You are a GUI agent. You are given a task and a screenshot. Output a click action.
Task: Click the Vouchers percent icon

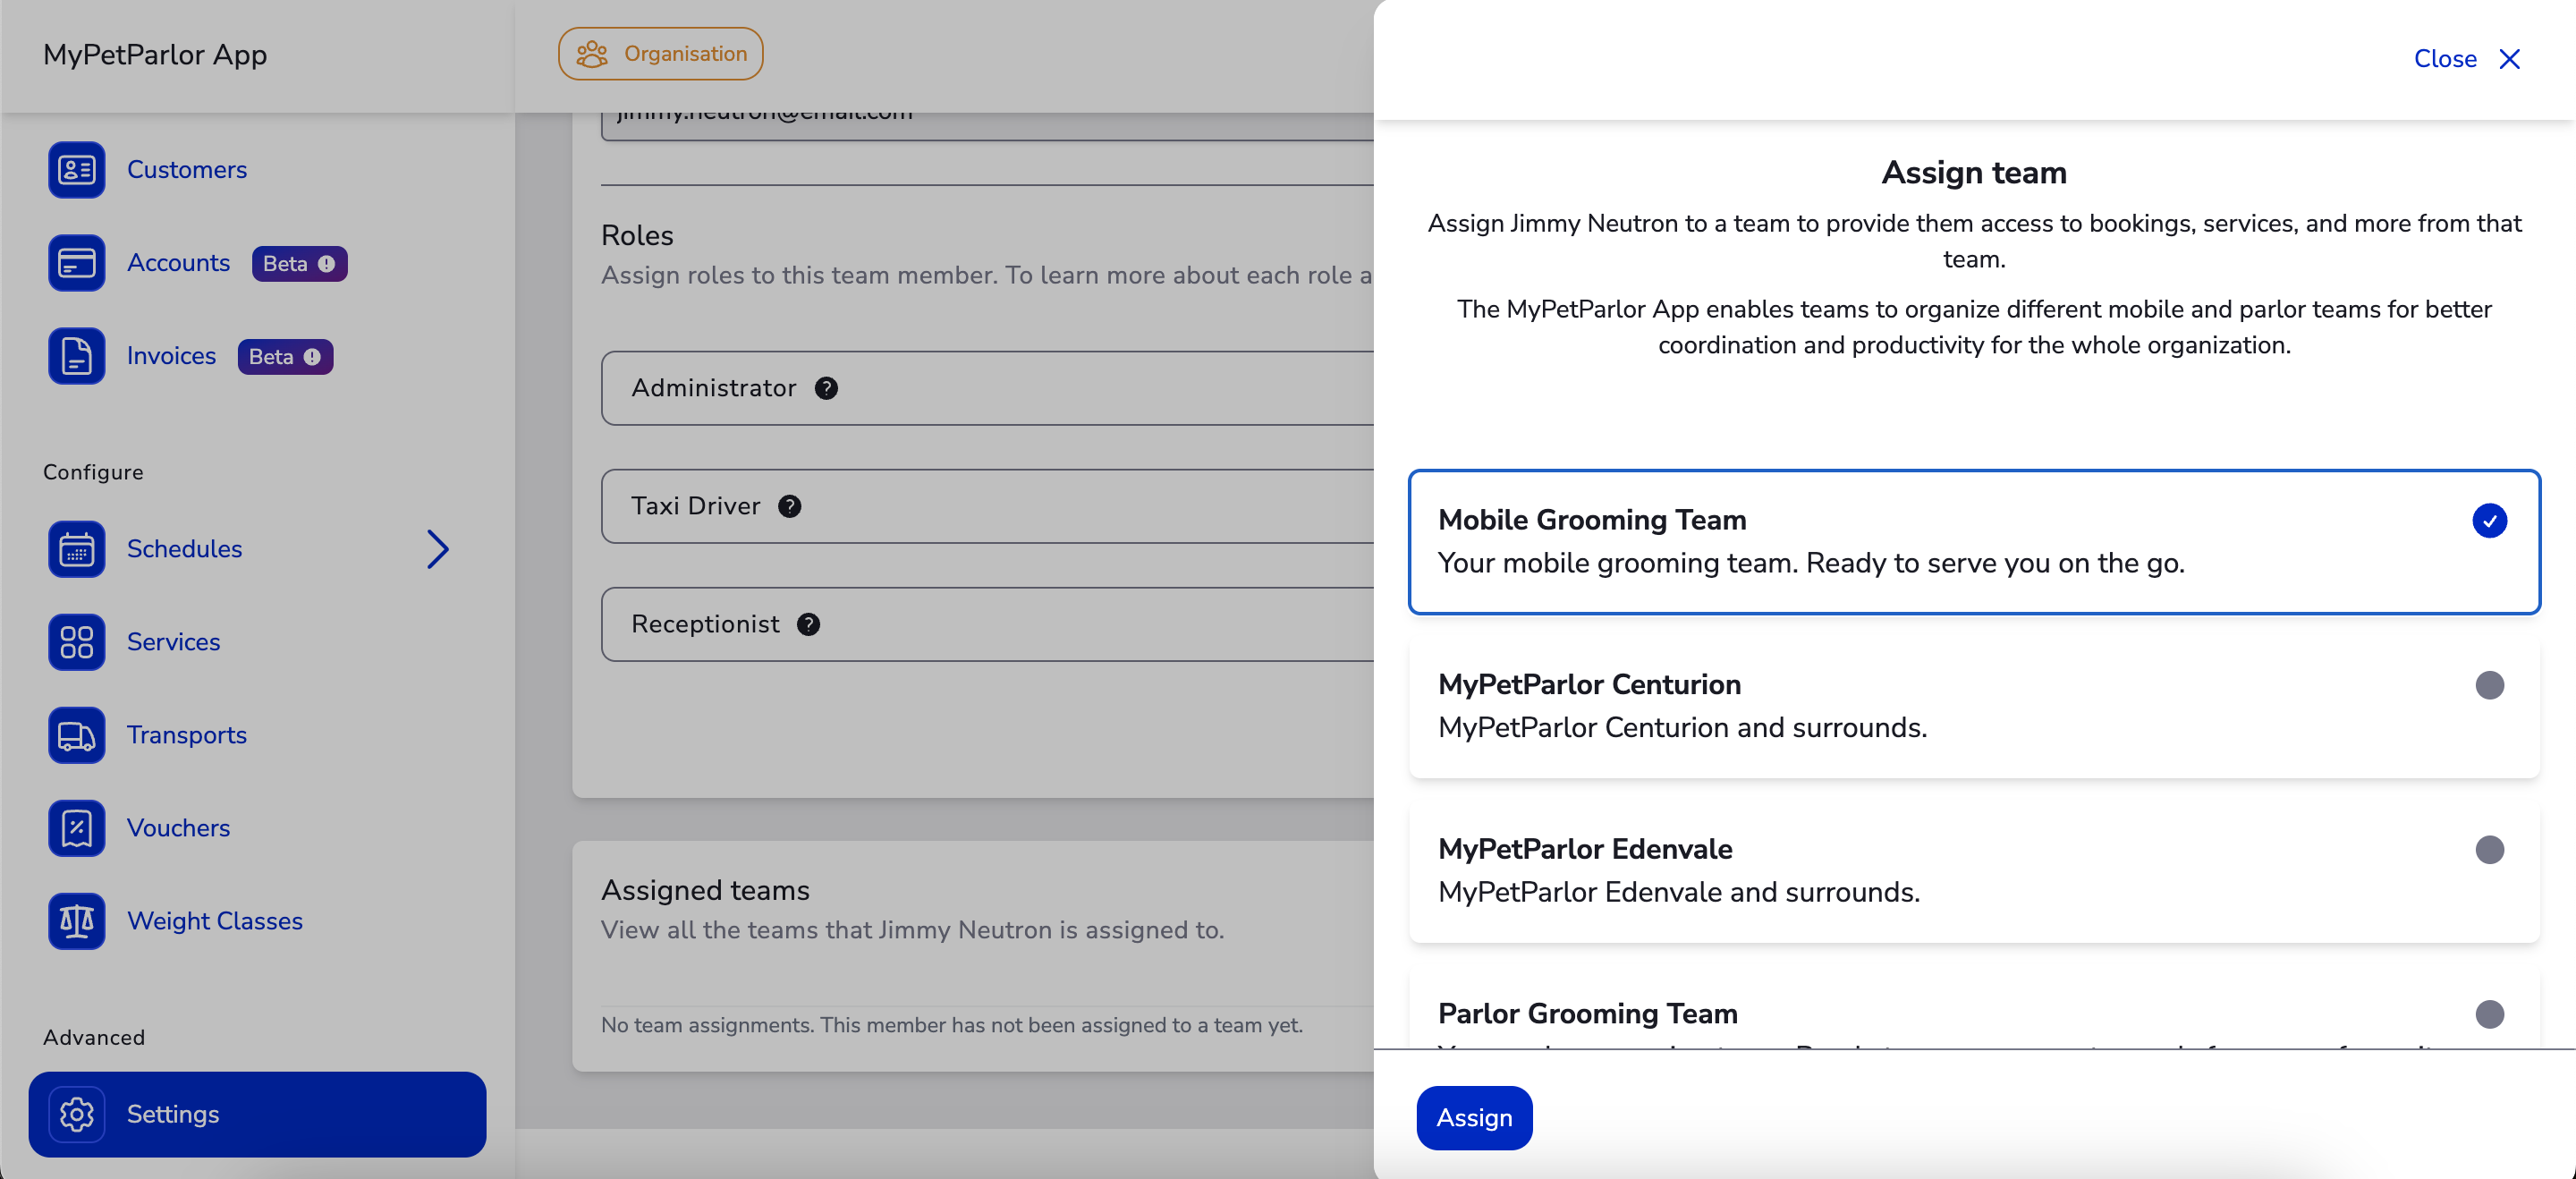76,828
